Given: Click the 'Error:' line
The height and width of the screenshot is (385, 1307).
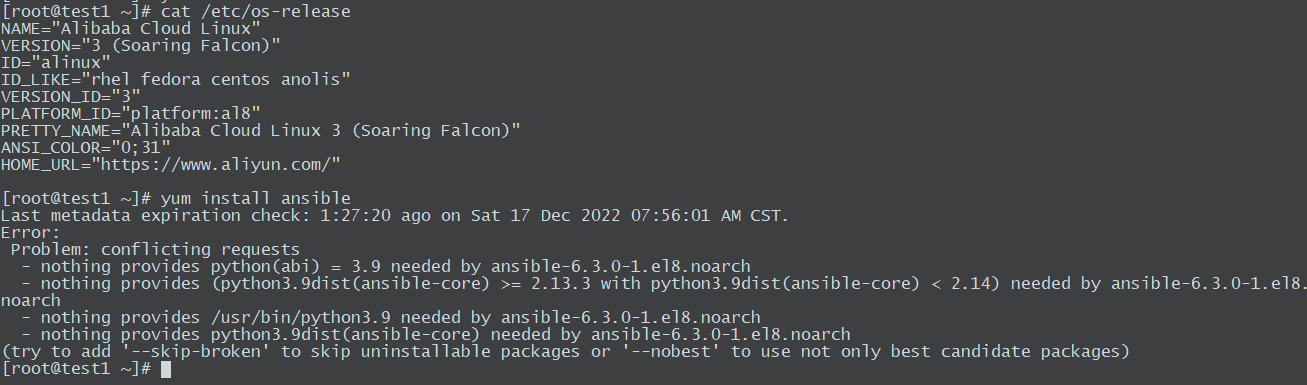Looking at the screenshot, I should [x=30, y=232].
